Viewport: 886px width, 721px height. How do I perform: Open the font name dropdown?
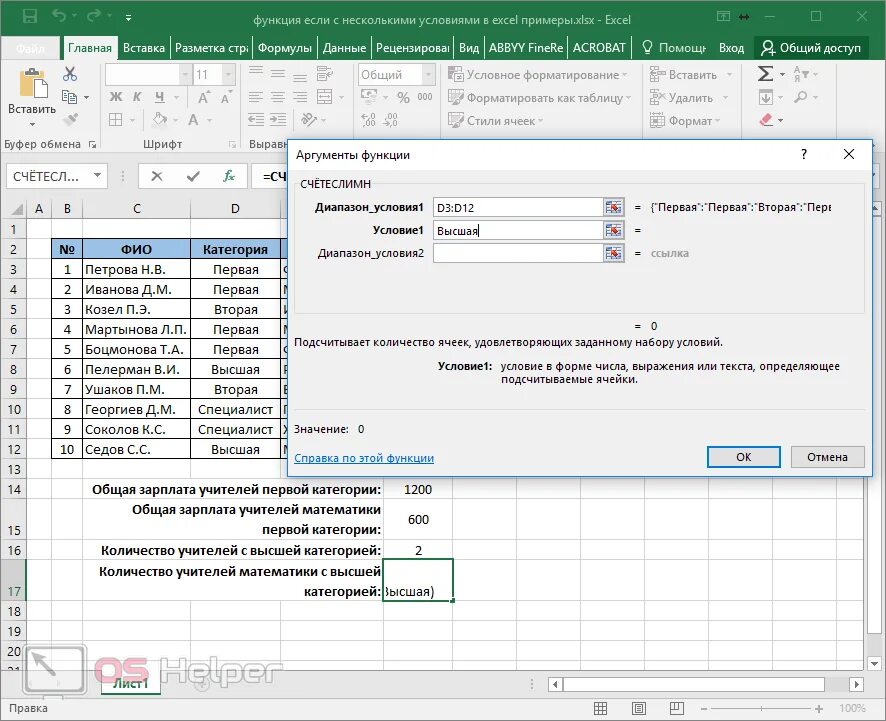point(185,75)
